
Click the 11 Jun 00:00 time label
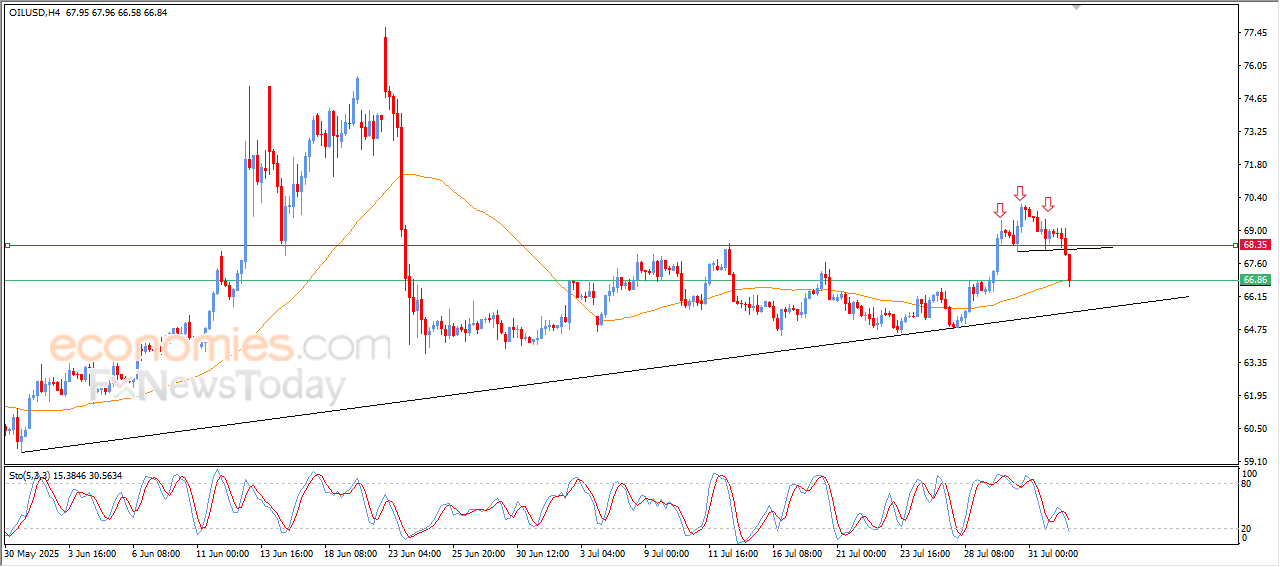[x=222, y=552]
